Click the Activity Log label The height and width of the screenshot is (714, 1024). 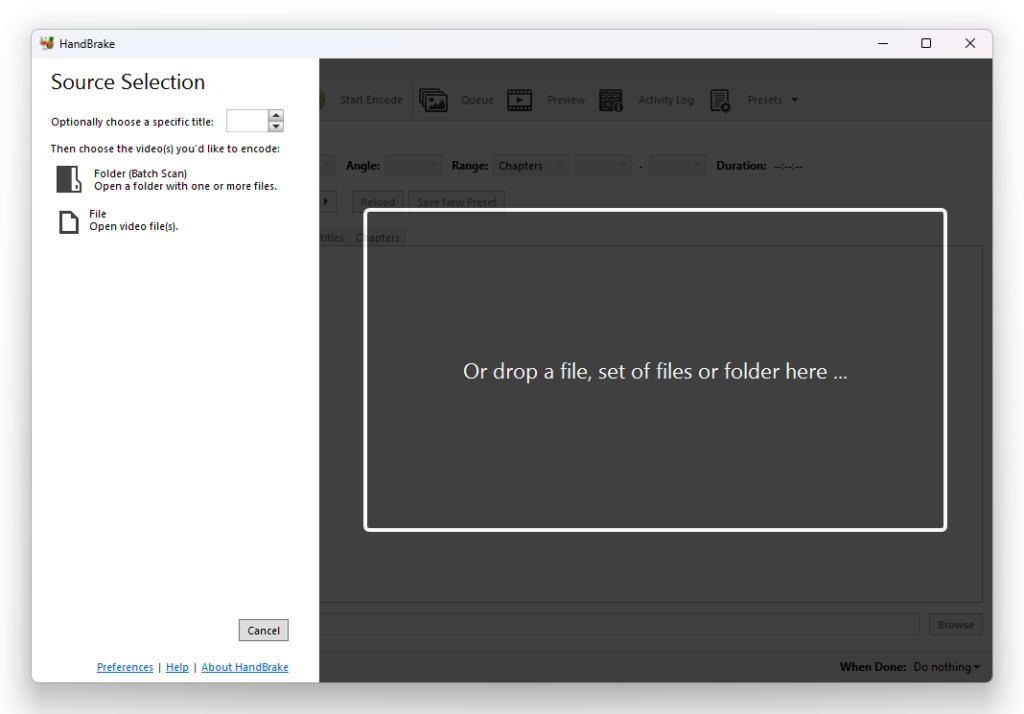[x=666, y=100]
